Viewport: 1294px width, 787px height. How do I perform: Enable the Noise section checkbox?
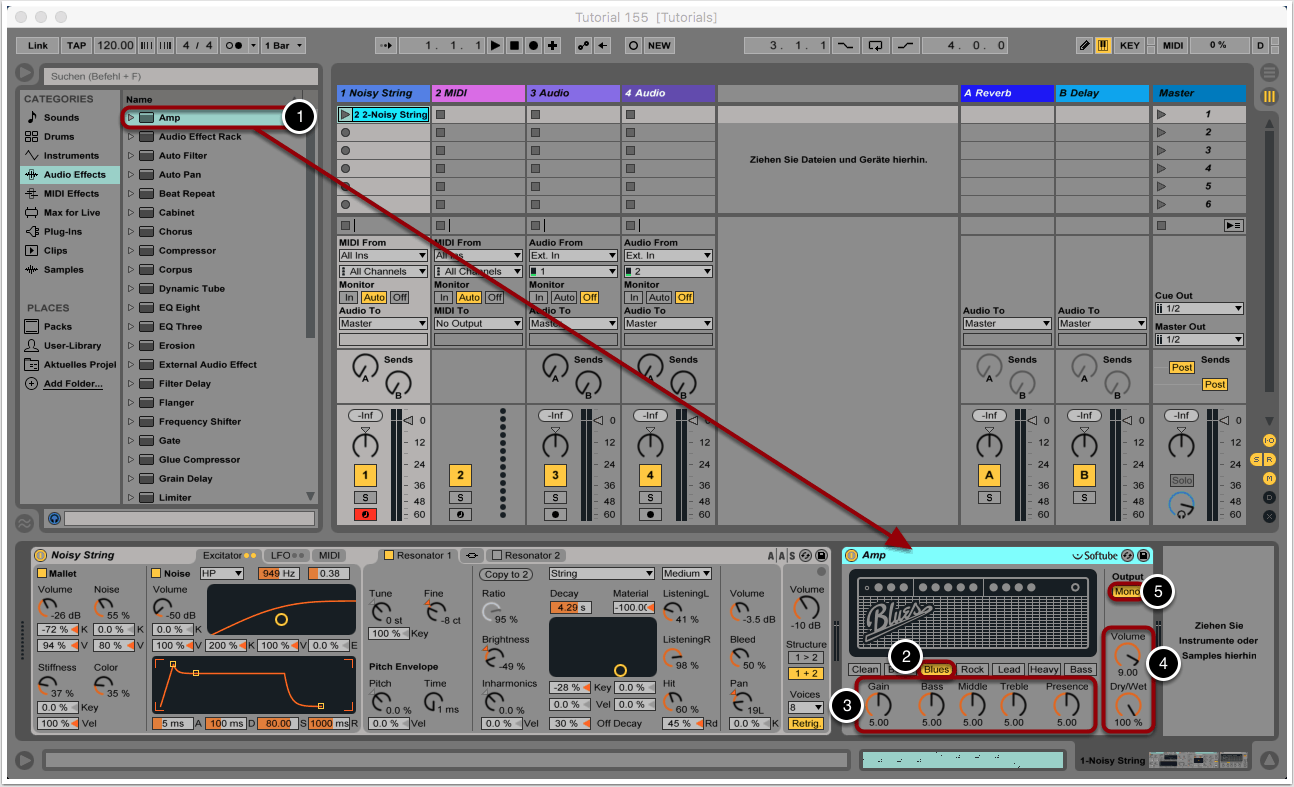click(156, 574)
